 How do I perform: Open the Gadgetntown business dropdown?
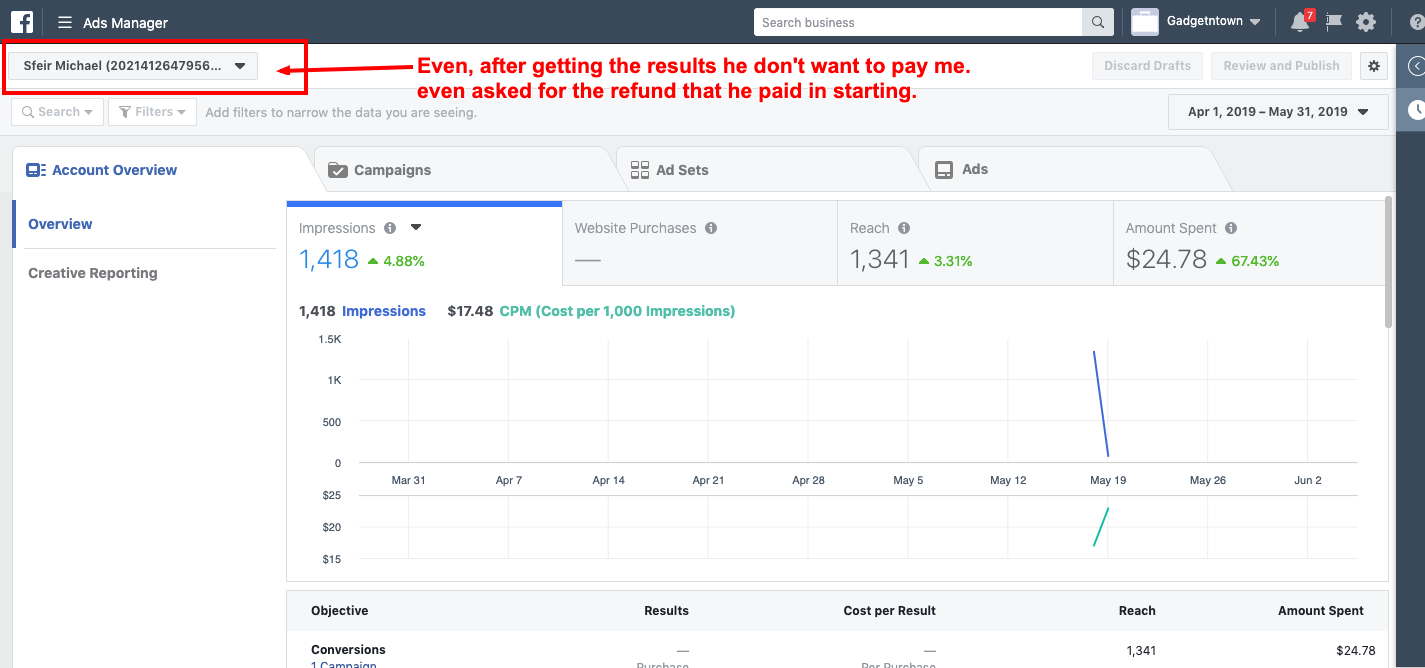[x=1214, y=22]
